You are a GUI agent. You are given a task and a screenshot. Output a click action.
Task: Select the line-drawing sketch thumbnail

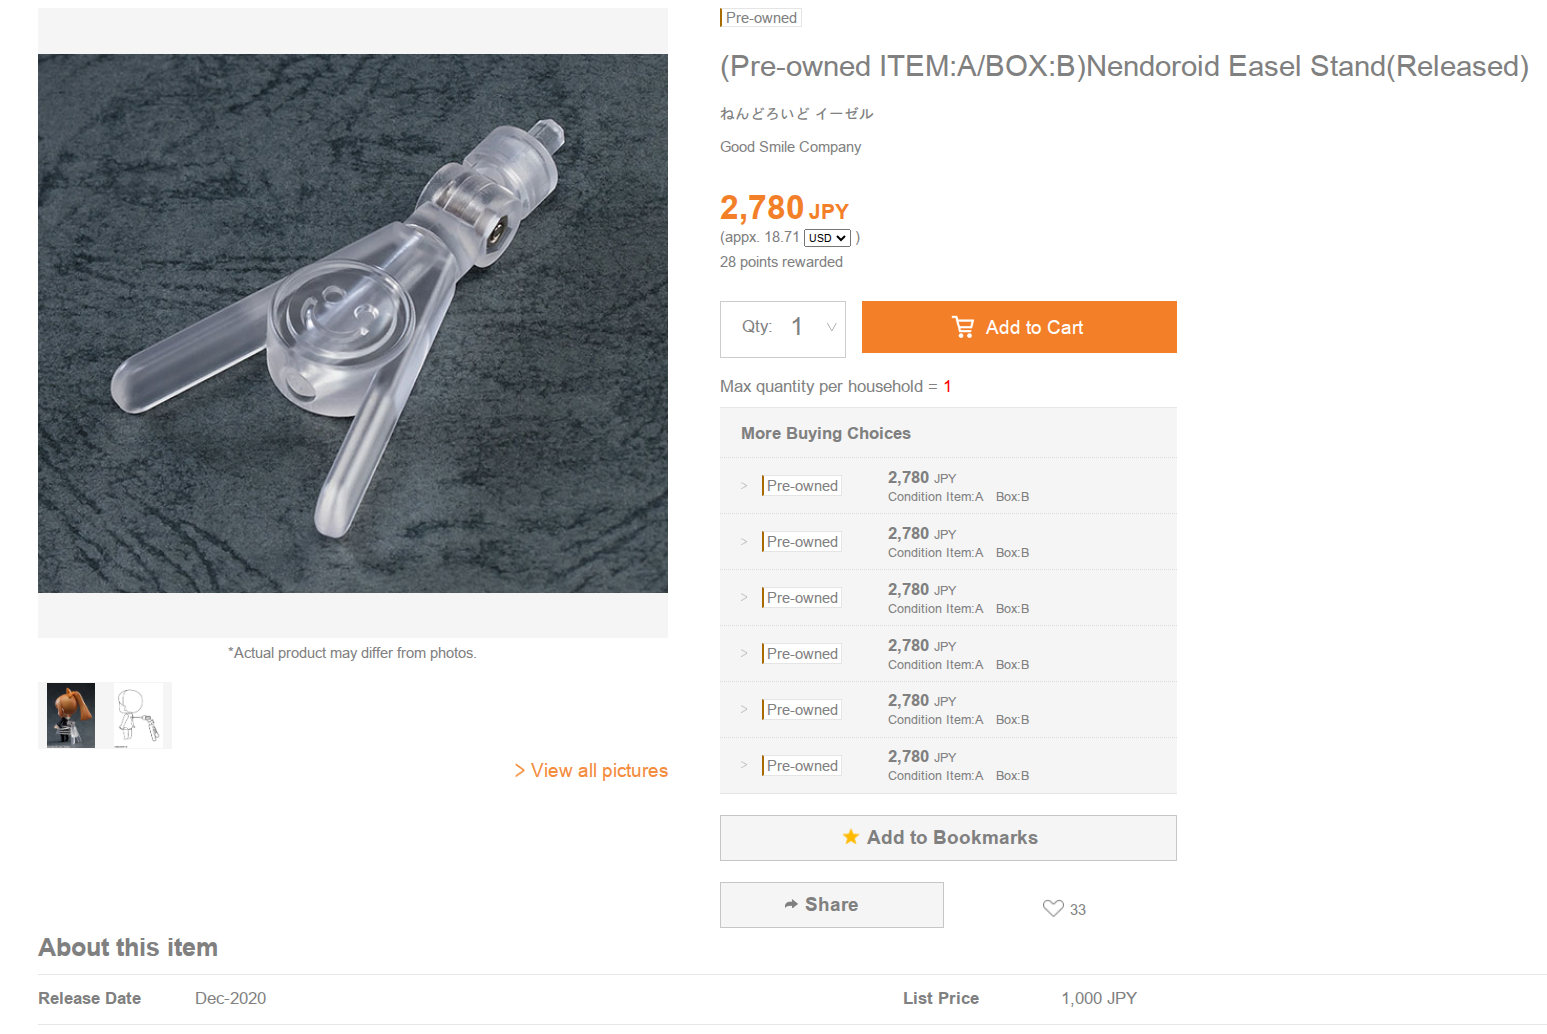click(x=138, y=715)
